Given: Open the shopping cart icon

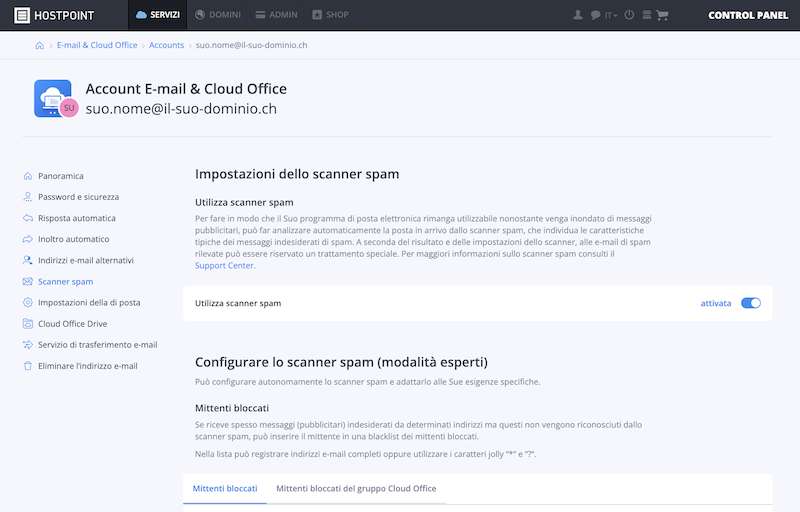Looking at the screenshot, I should coord(662,15).
